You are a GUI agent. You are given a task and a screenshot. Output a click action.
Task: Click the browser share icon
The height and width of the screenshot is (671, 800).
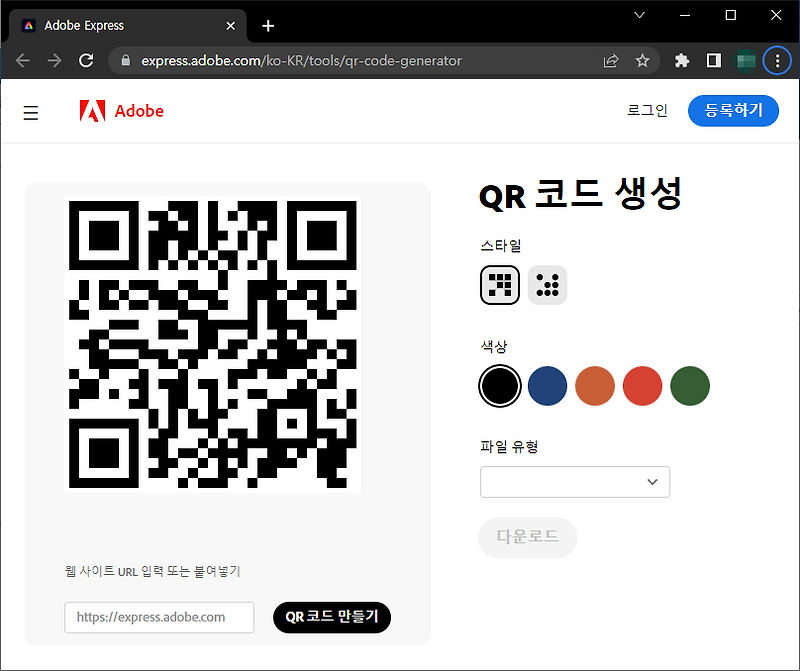point(611,60)
